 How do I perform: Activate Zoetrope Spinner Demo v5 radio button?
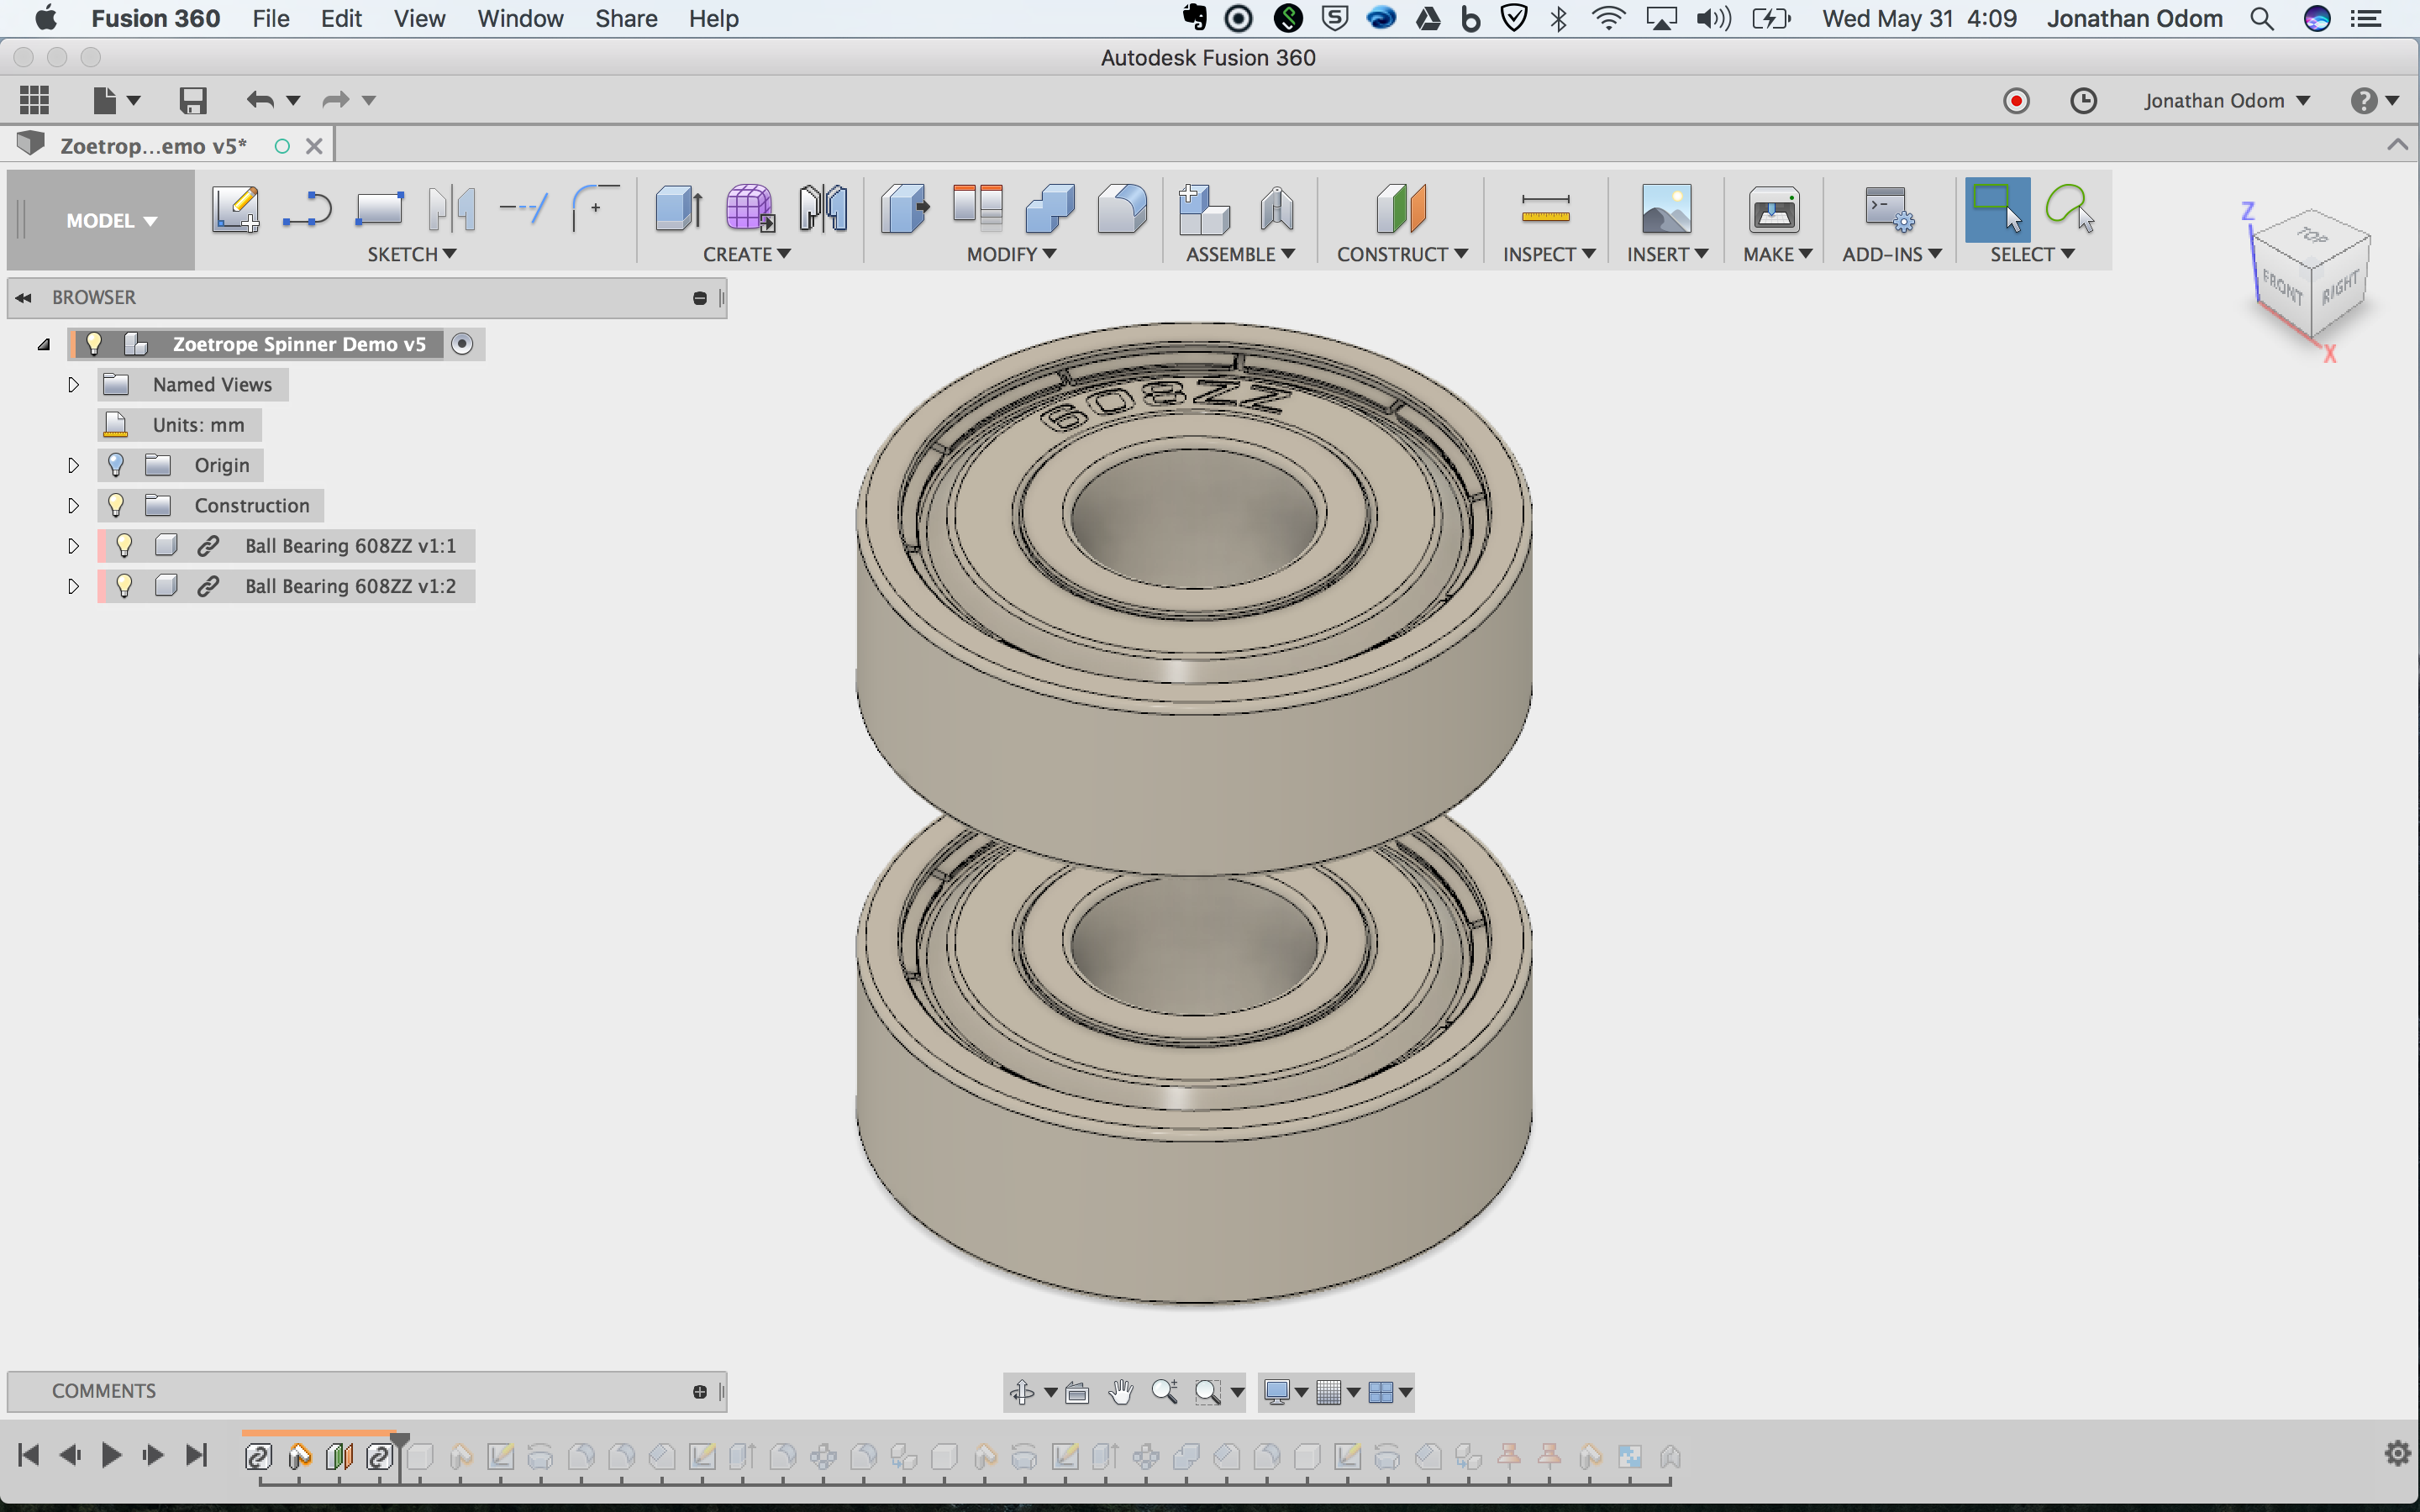click(462, 344)
